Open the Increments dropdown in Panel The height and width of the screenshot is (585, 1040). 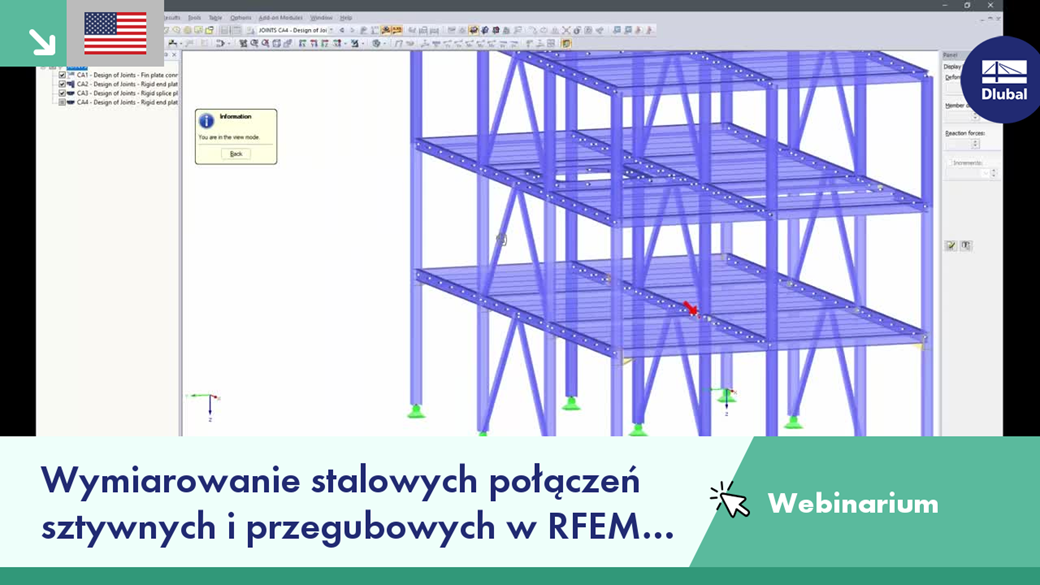tap(986, 173)
